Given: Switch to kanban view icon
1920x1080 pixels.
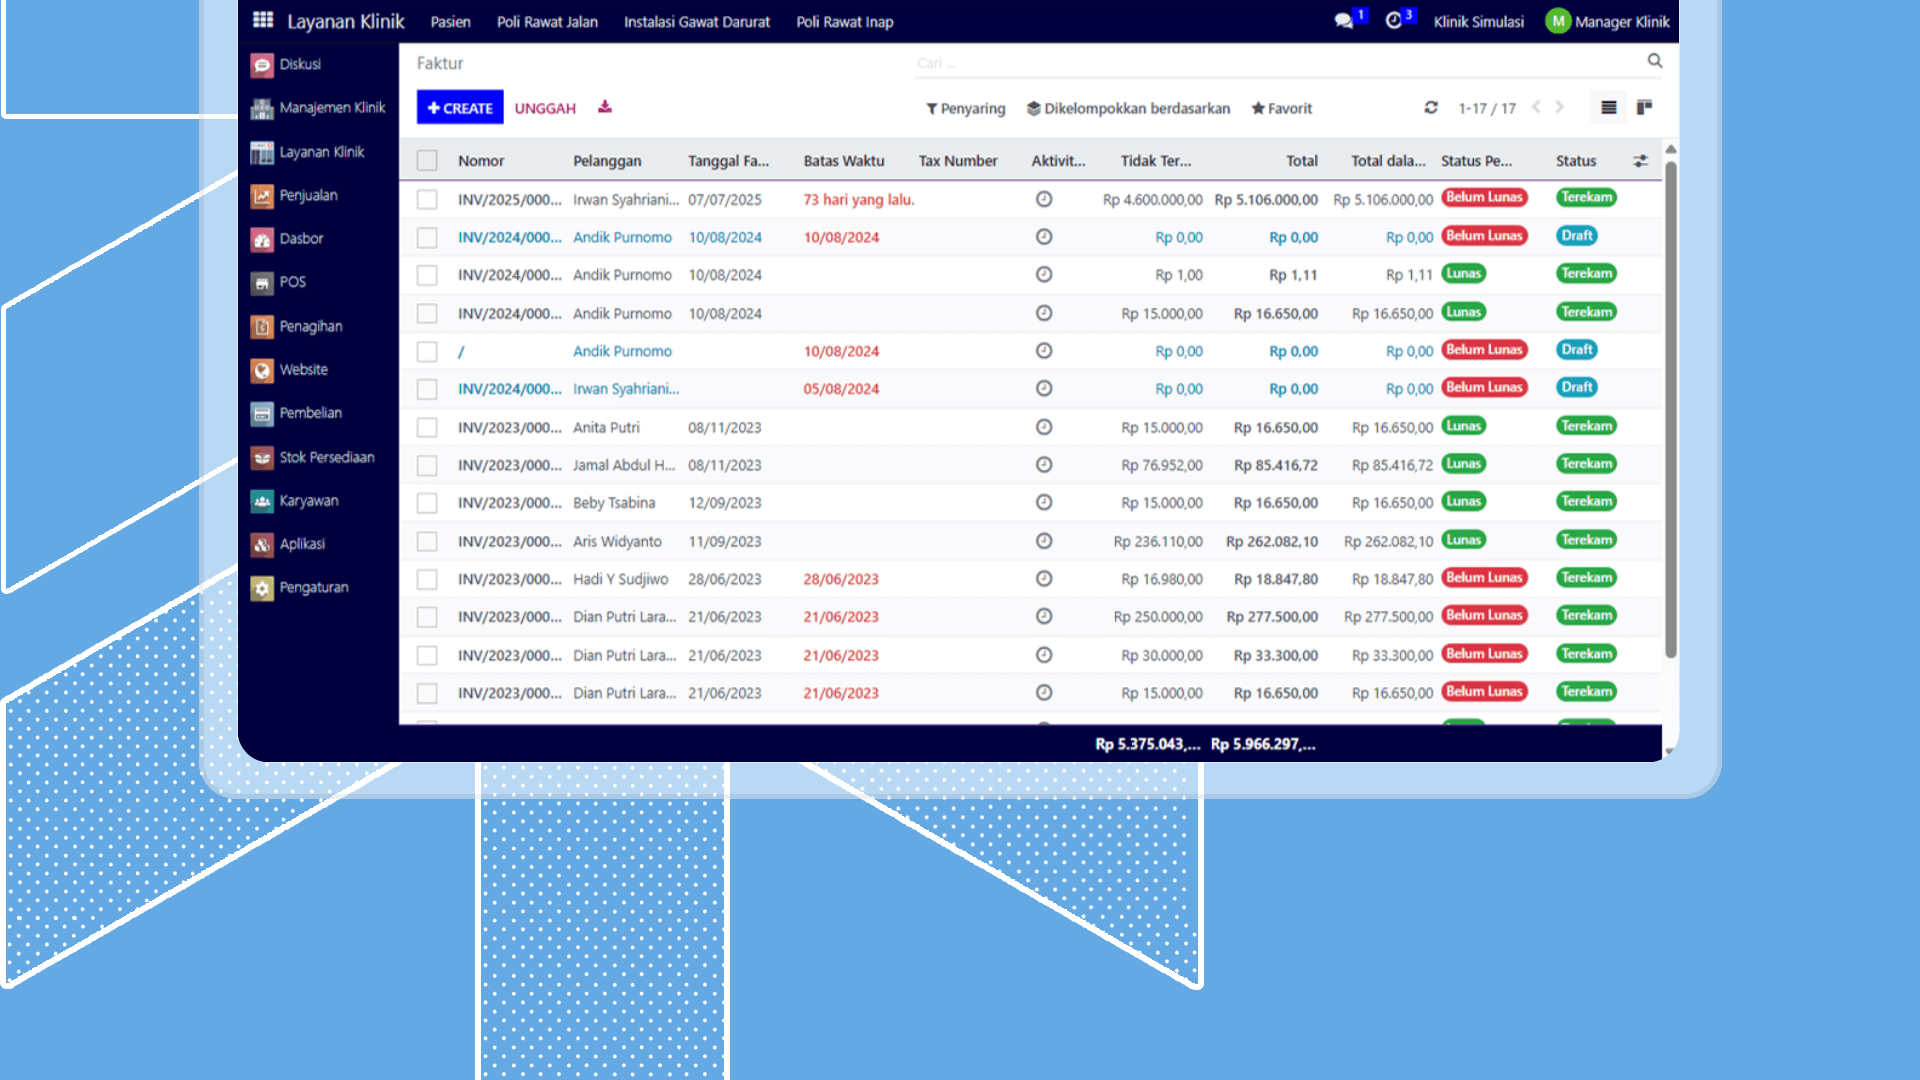Looking at the screenshot, I should point(1644,108).
